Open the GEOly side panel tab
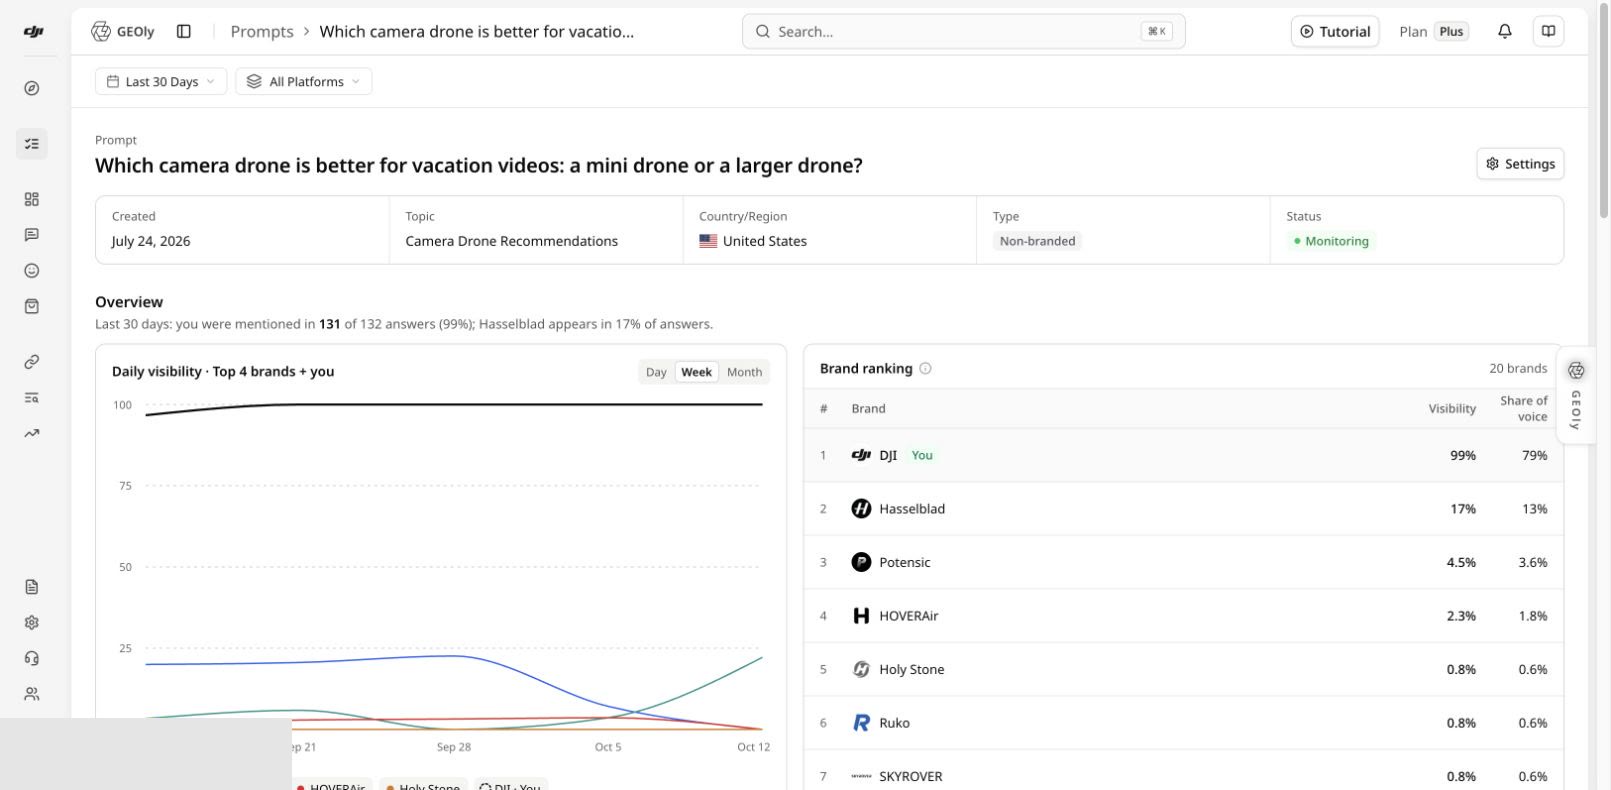This screenshot has height=790, width=1611. (1576, 395)
